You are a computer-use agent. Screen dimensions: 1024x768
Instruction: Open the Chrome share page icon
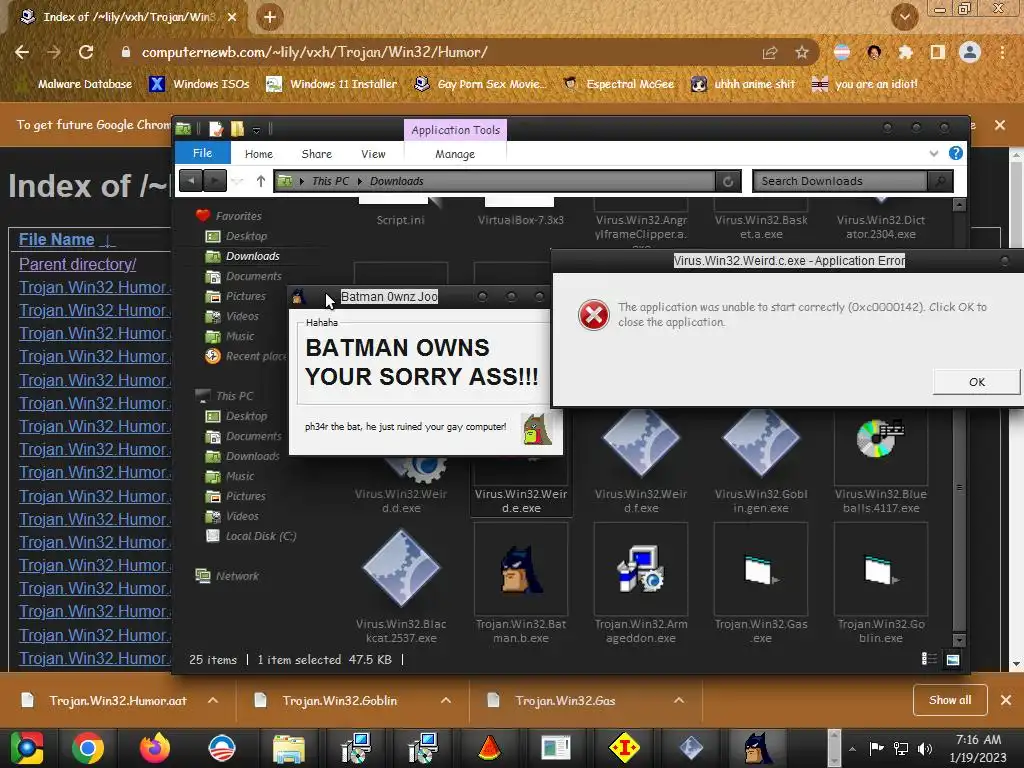(770, 52)
